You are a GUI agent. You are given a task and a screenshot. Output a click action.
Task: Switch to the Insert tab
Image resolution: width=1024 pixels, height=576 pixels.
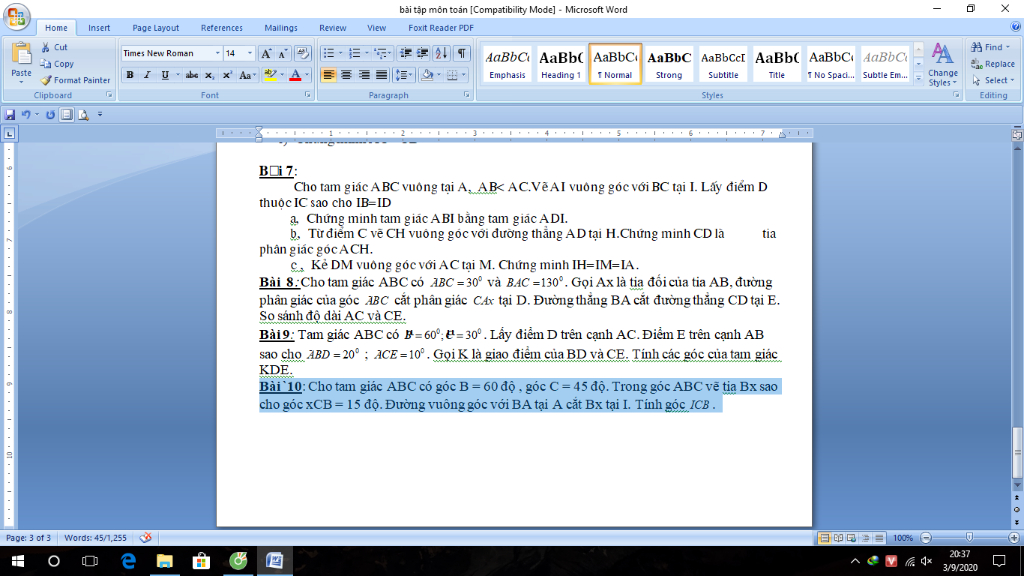click(99, 28)
